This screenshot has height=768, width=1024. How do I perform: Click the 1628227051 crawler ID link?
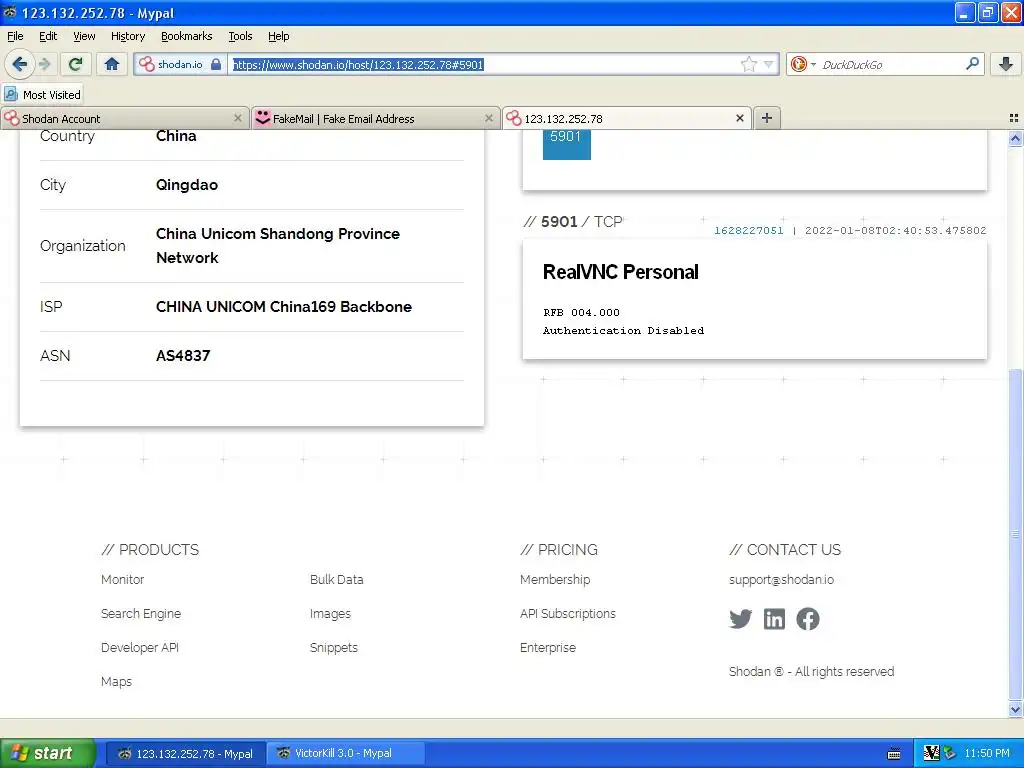tap(748, 231)
